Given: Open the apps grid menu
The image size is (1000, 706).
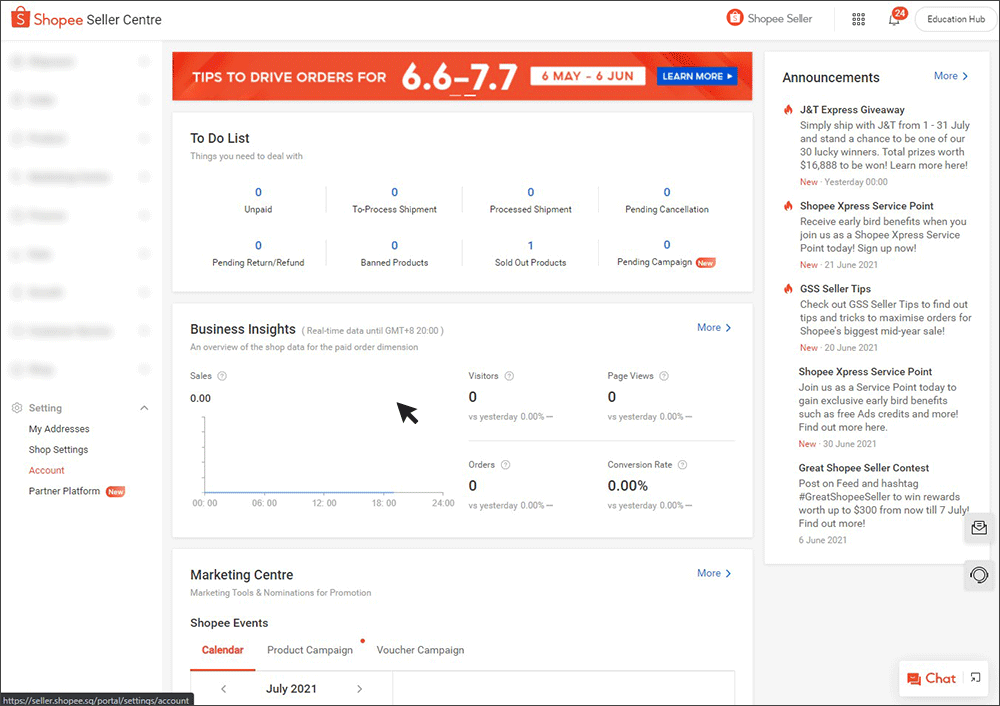Looking at the screenshot, I should [x=858, y=18].
